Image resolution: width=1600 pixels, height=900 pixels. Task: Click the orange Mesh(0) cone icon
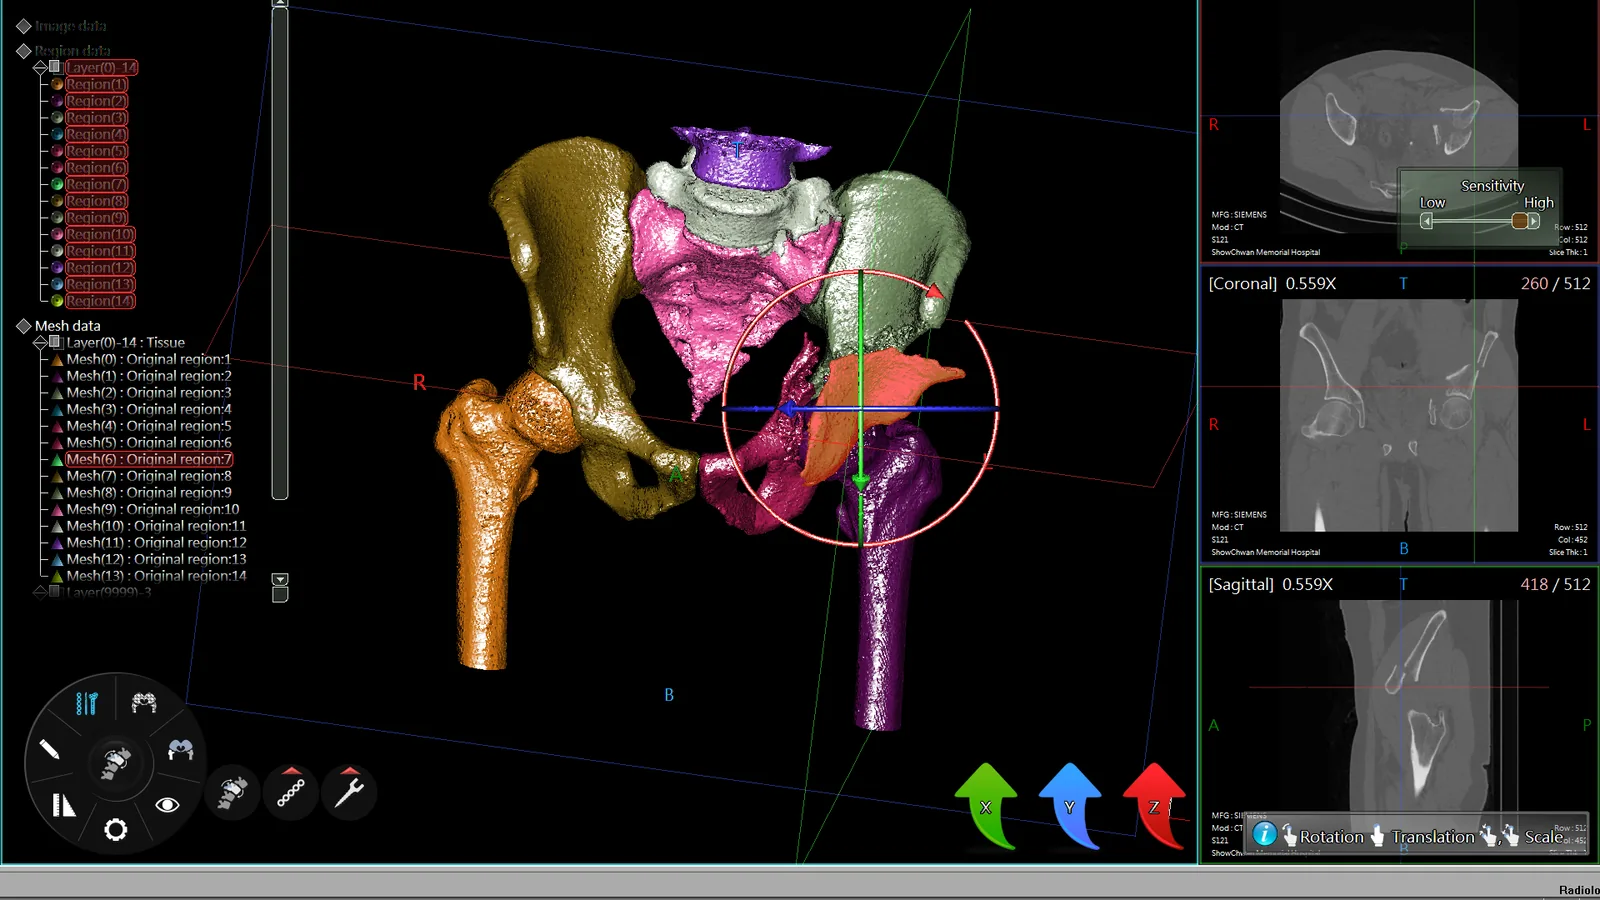58,359
